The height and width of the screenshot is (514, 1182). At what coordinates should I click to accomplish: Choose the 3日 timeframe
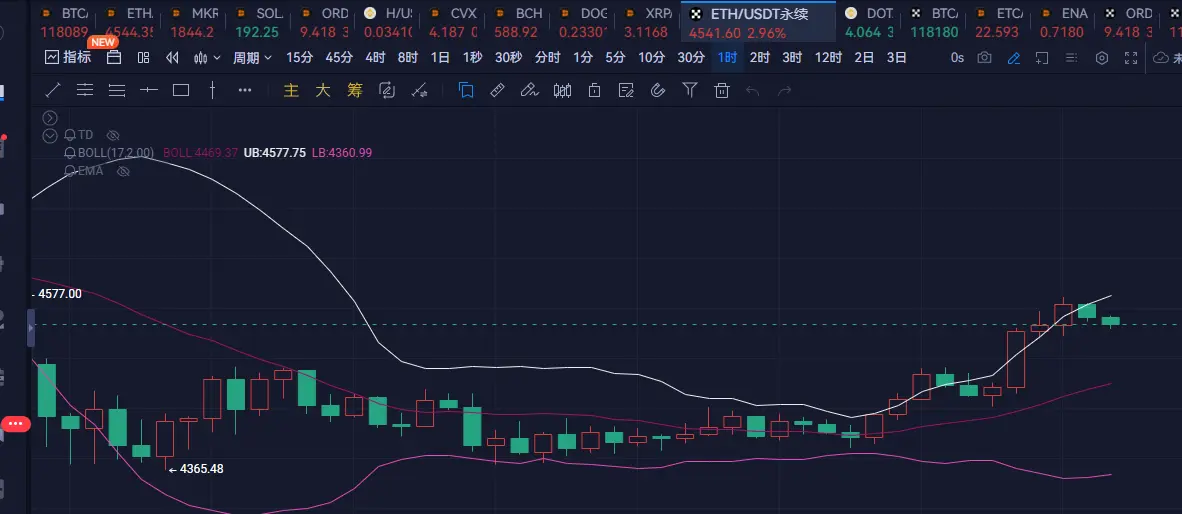pyautogui.click(x=896, y=57)
